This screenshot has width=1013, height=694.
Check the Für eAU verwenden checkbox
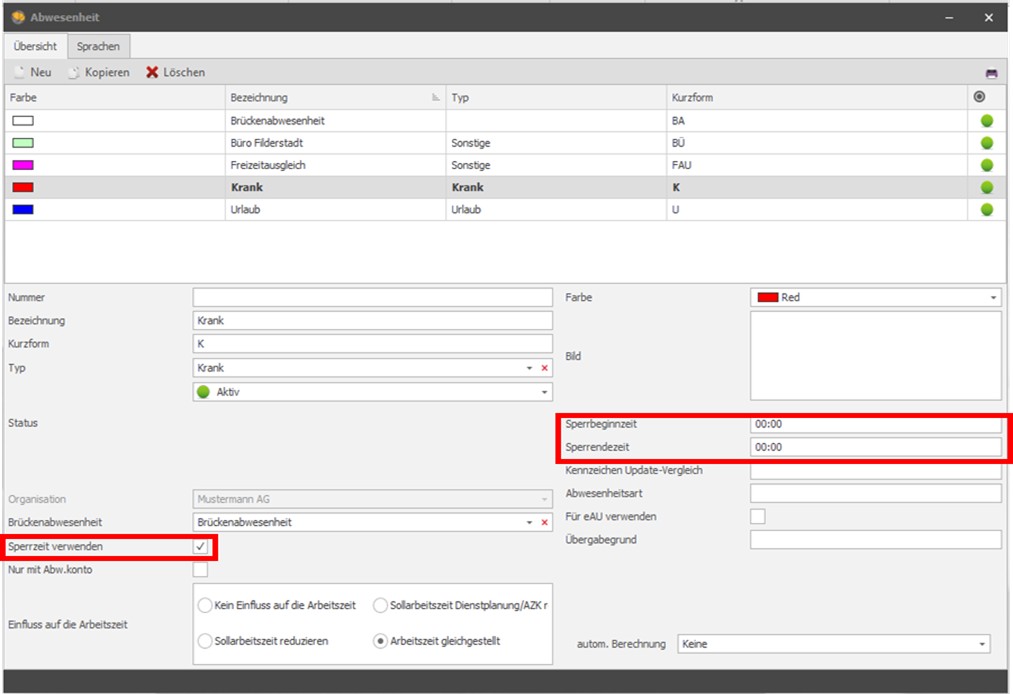(758, 516)
